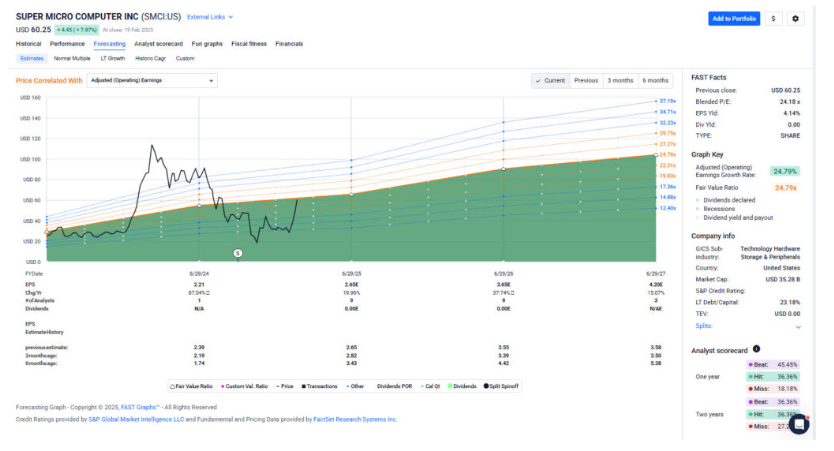834x451 pixels.
Task: Open FactSet Research Systems Inc. link
Action: pos(355,420)
